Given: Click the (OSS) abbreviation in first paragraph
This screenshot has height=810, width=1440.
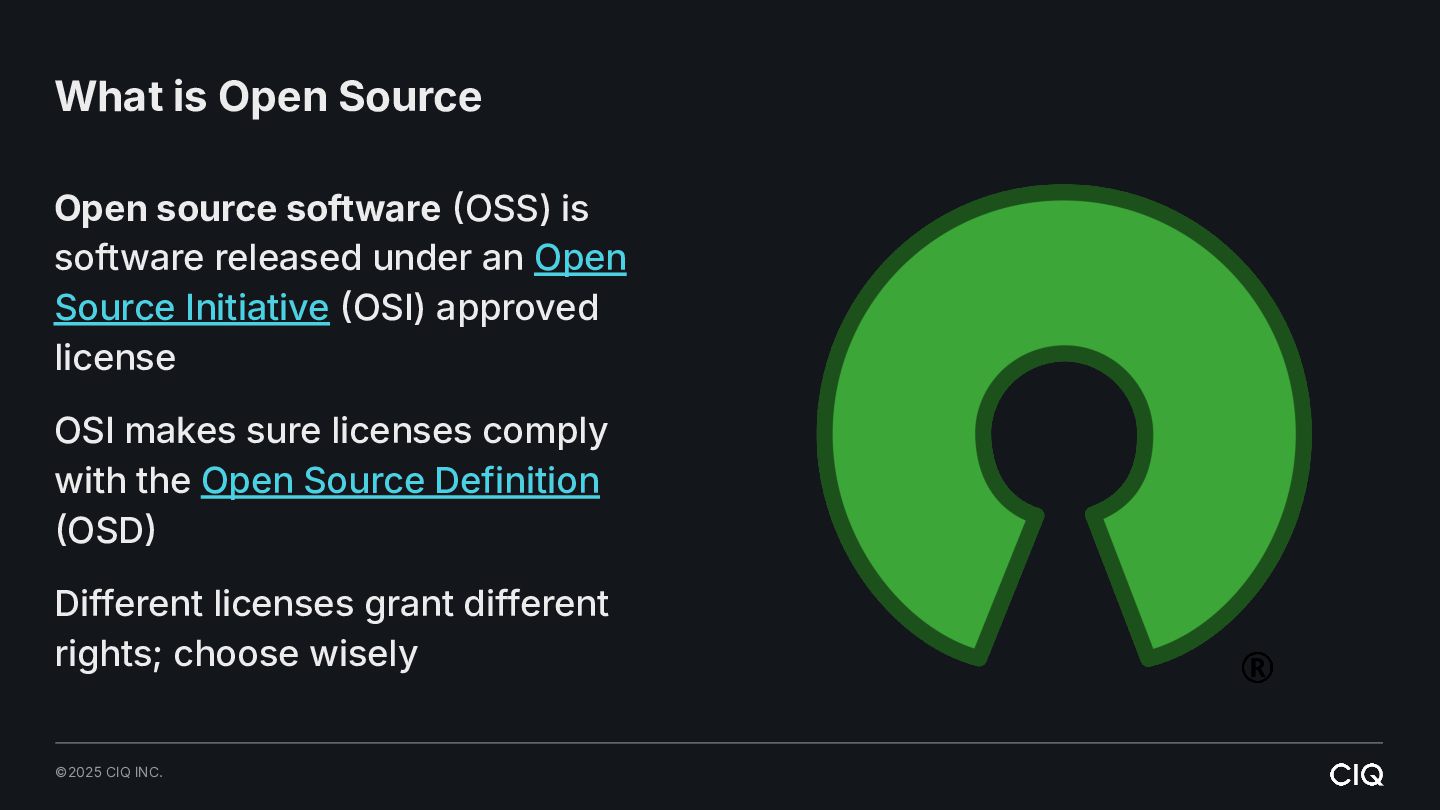Looking at the screenshot, I should [502, 209].
